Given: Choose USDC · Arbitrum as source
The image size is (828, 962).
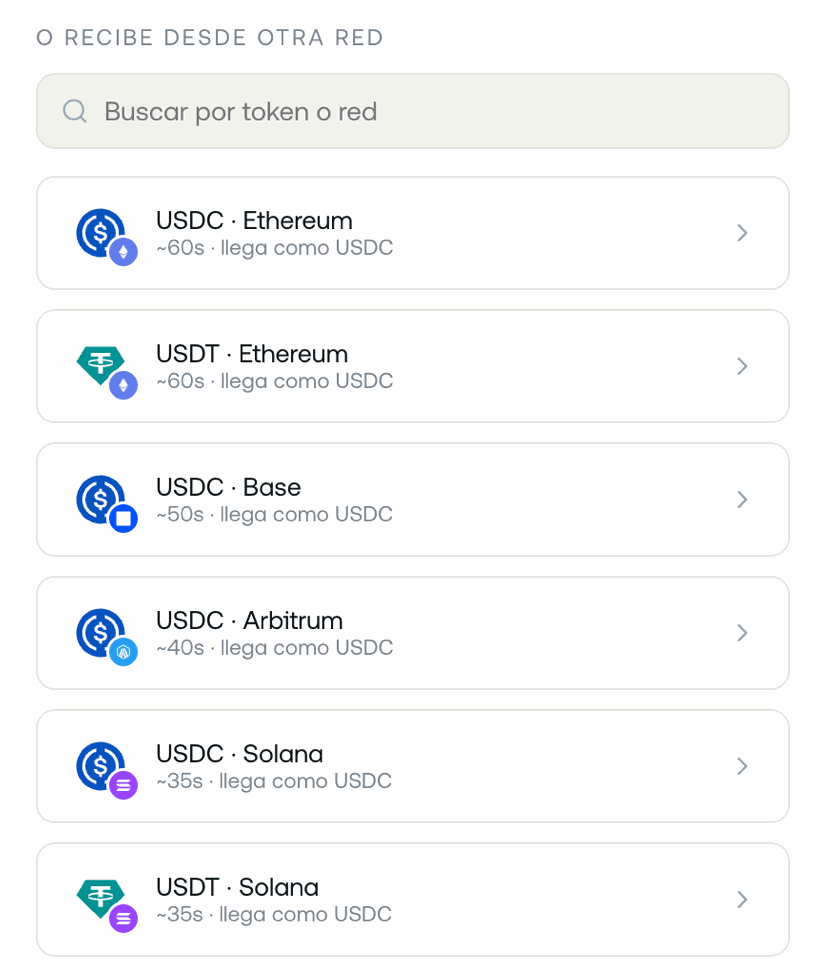Looking at the screenshot, I should point(413,633).
